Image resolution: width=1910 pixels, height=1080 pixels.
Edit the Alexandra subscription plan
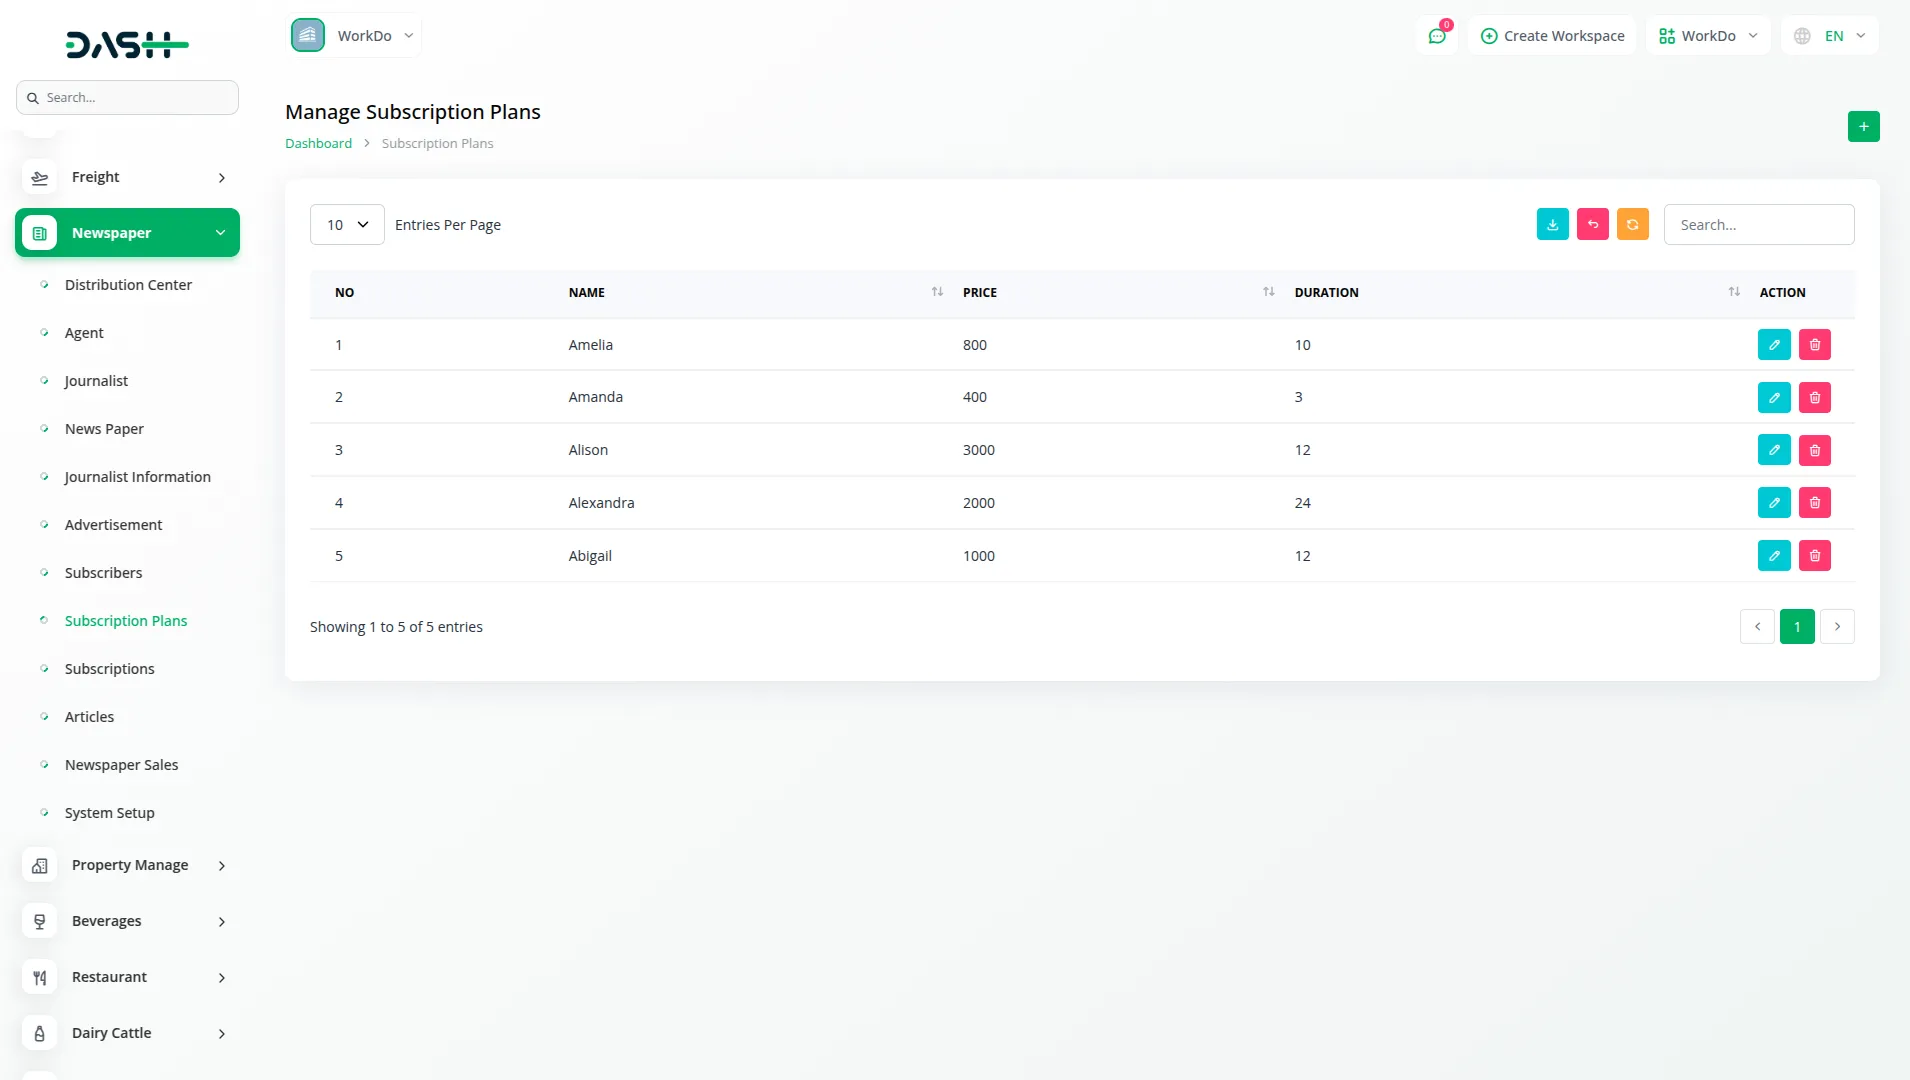pyautogui.click(x=1773, y=503)
